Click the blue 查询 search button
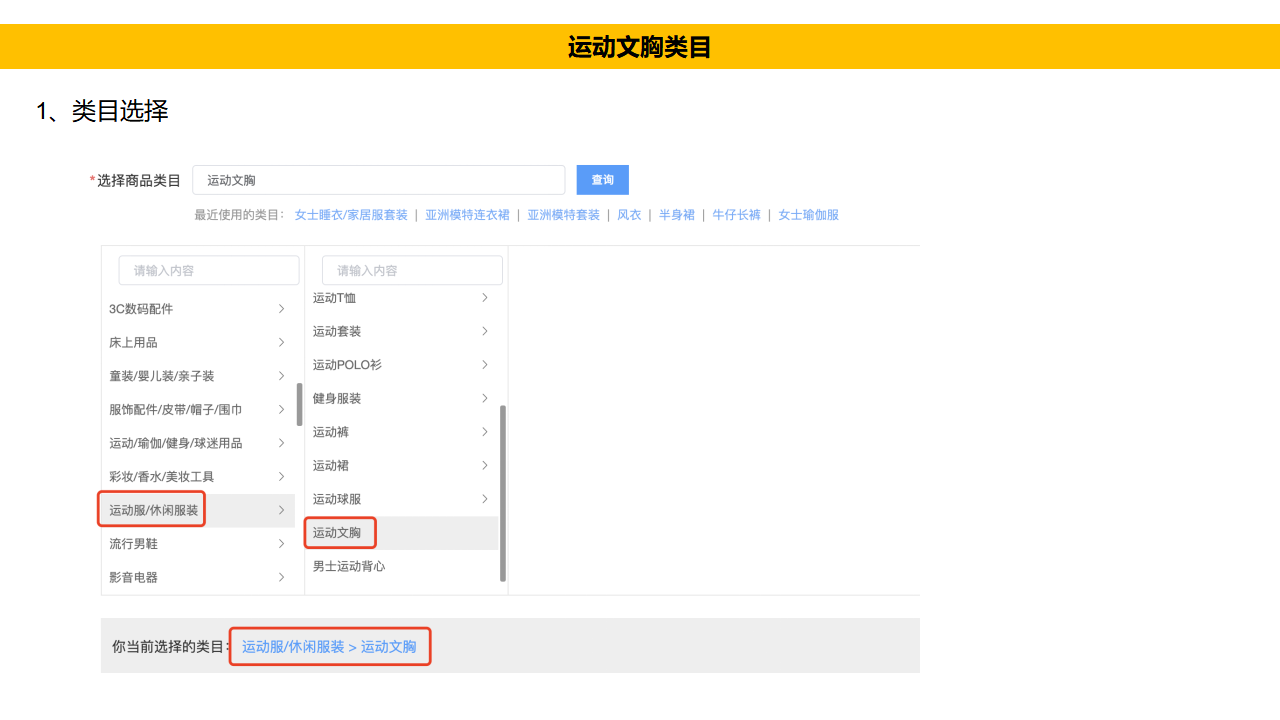Screen dimensions: 1280x720 click(x=602, y=180)
